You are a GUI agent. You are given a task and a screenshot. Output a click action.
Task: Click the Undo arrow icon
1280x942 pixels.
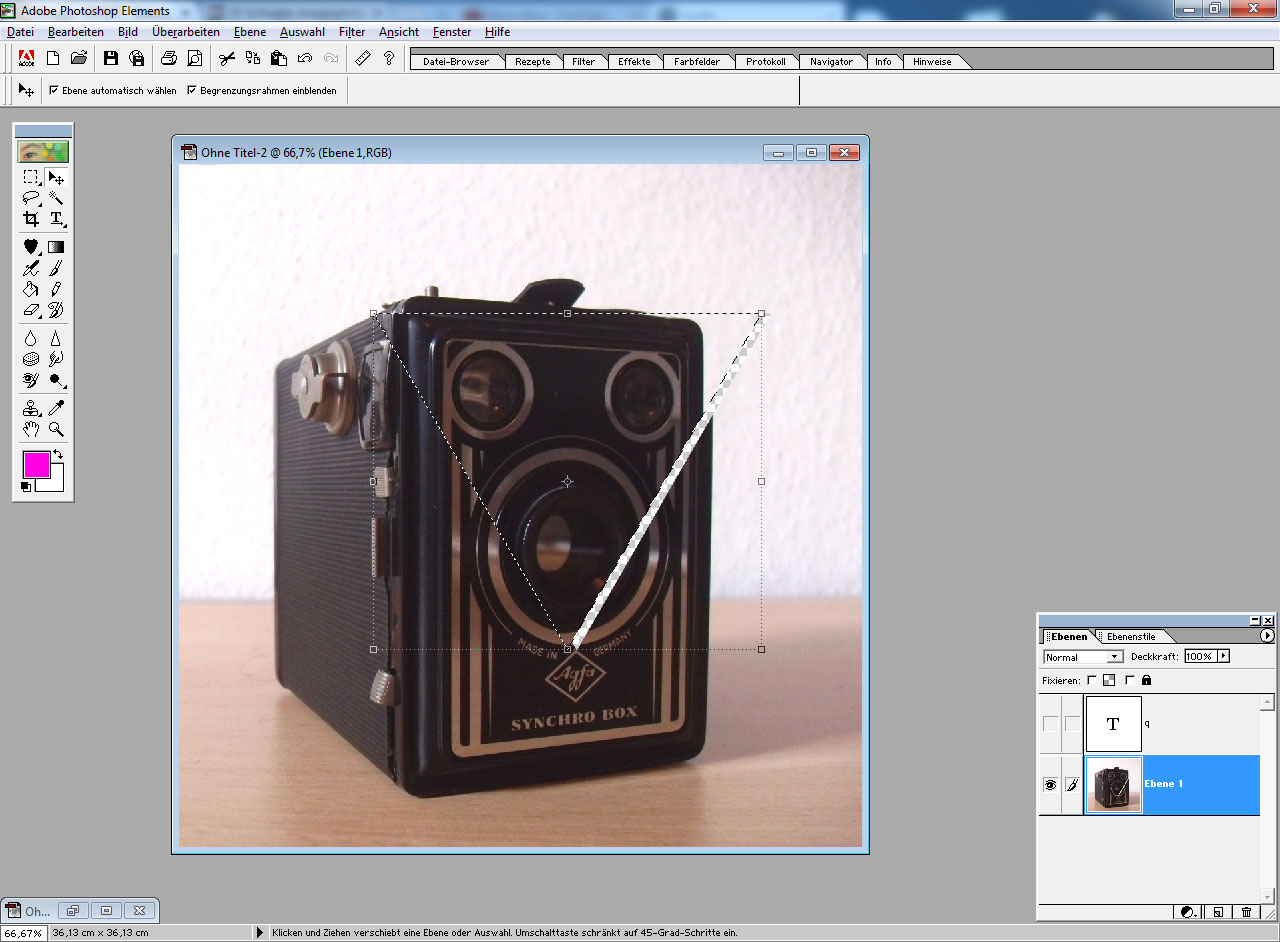(305, 58)
